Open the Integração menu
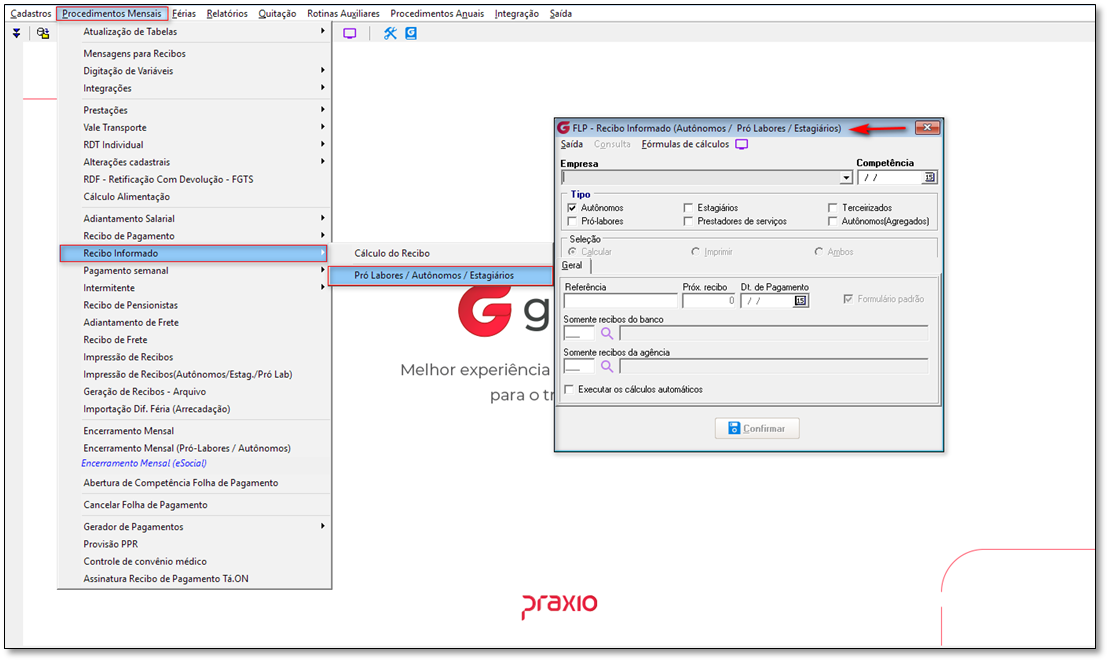The width and height of the screenshot is (1109, 662). coord(516,13)
